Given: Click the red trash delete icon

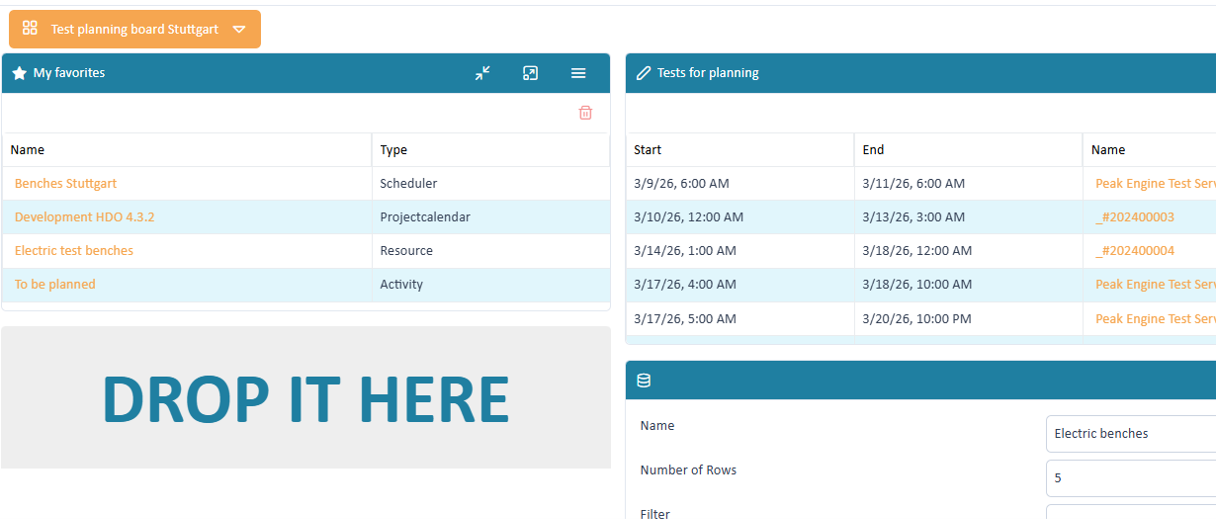Looking at the screenshot, I should [586, 113].
